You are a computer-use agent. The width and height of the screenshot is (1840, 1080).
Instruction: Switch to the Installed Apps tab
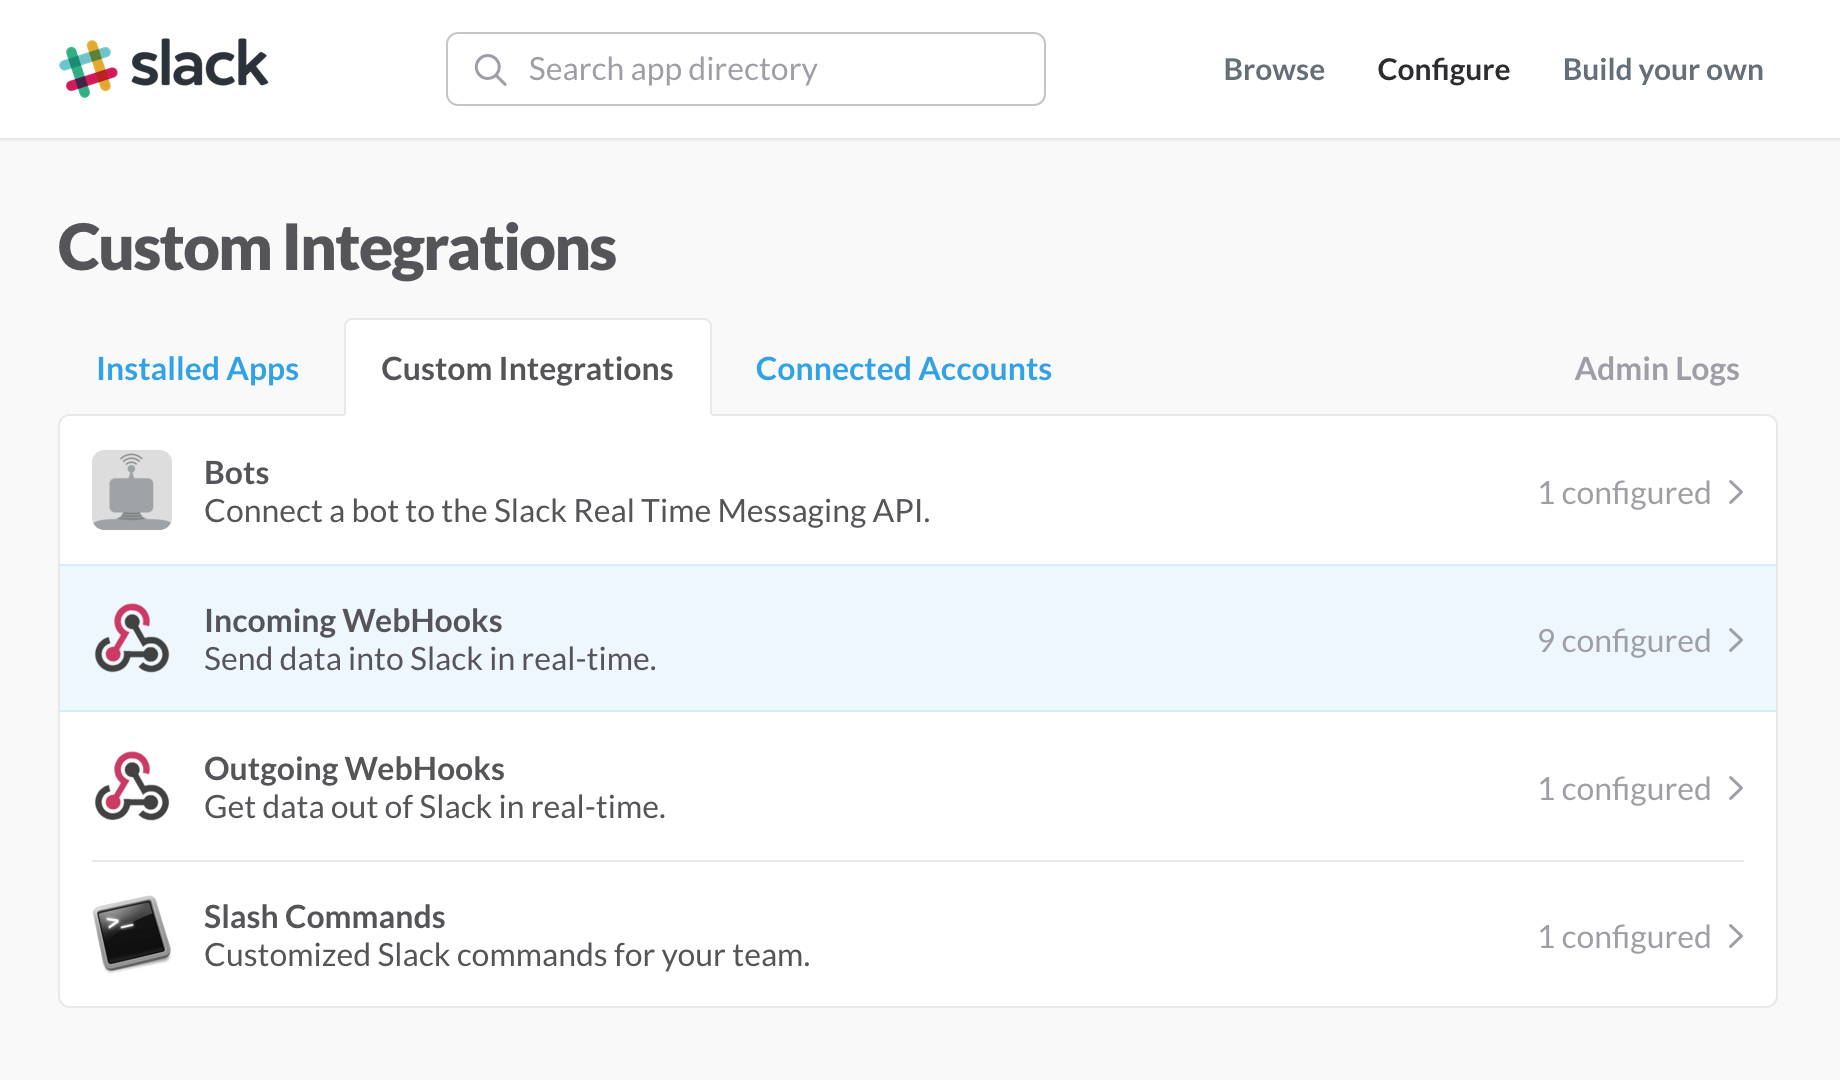(x=197, y=368)
